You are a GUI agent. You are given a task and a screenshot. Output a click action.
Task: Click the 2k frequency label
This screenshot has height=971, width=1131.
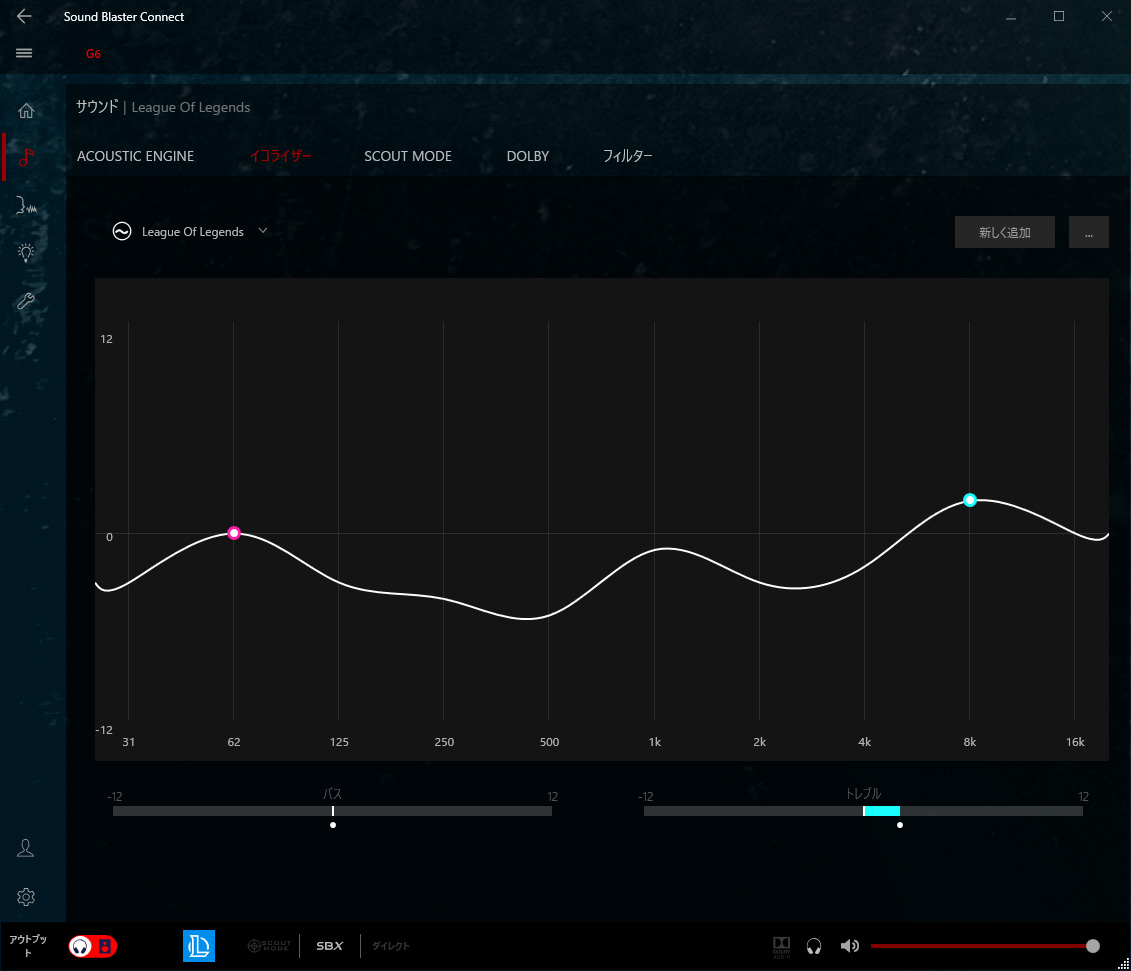click(x=760, y=742)
